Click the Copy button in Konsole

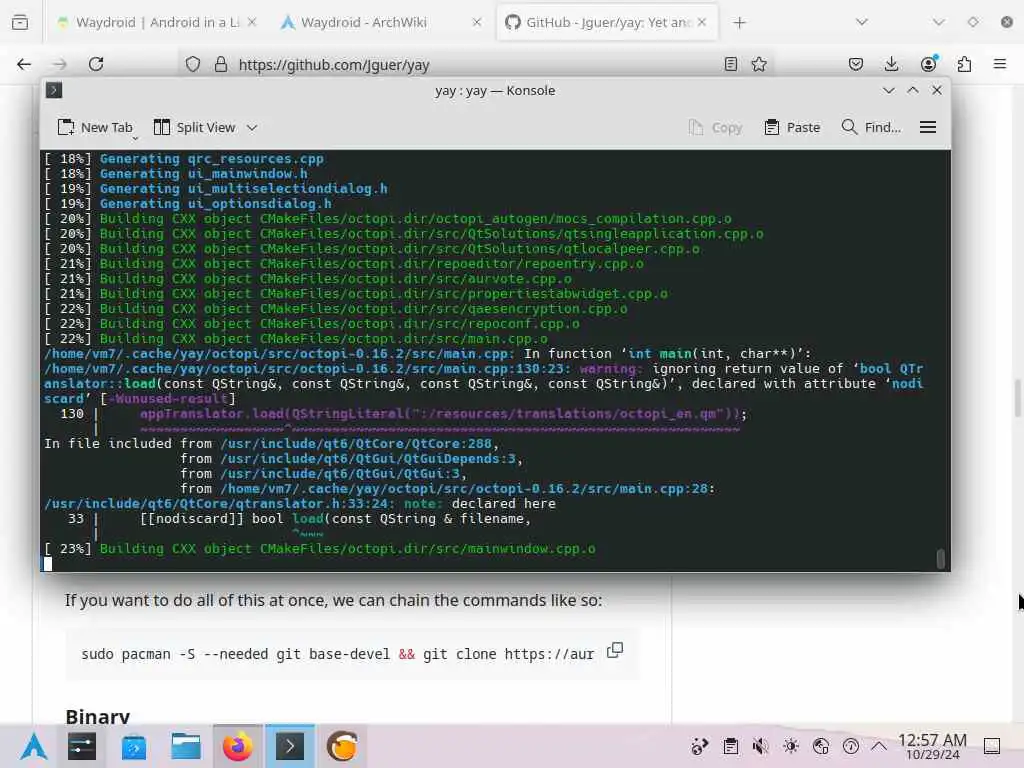click(x=716, y=127)
